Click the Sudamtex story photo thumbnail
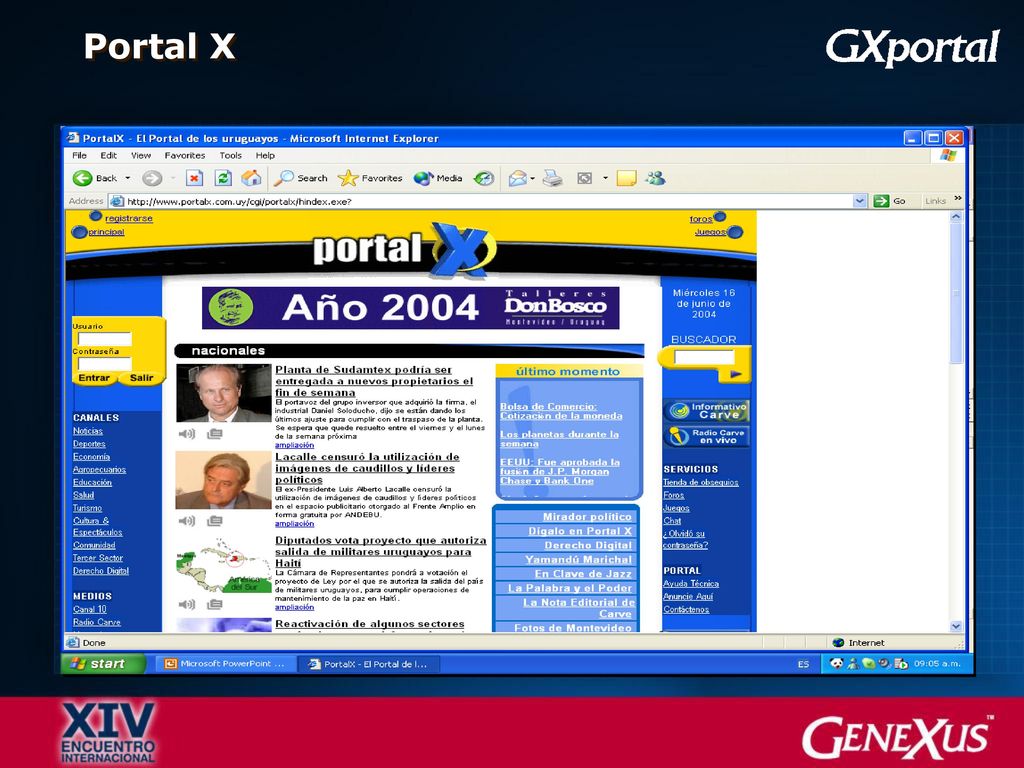The width and height of the screenshot is (1024, 768). click(x=223, y=393)
